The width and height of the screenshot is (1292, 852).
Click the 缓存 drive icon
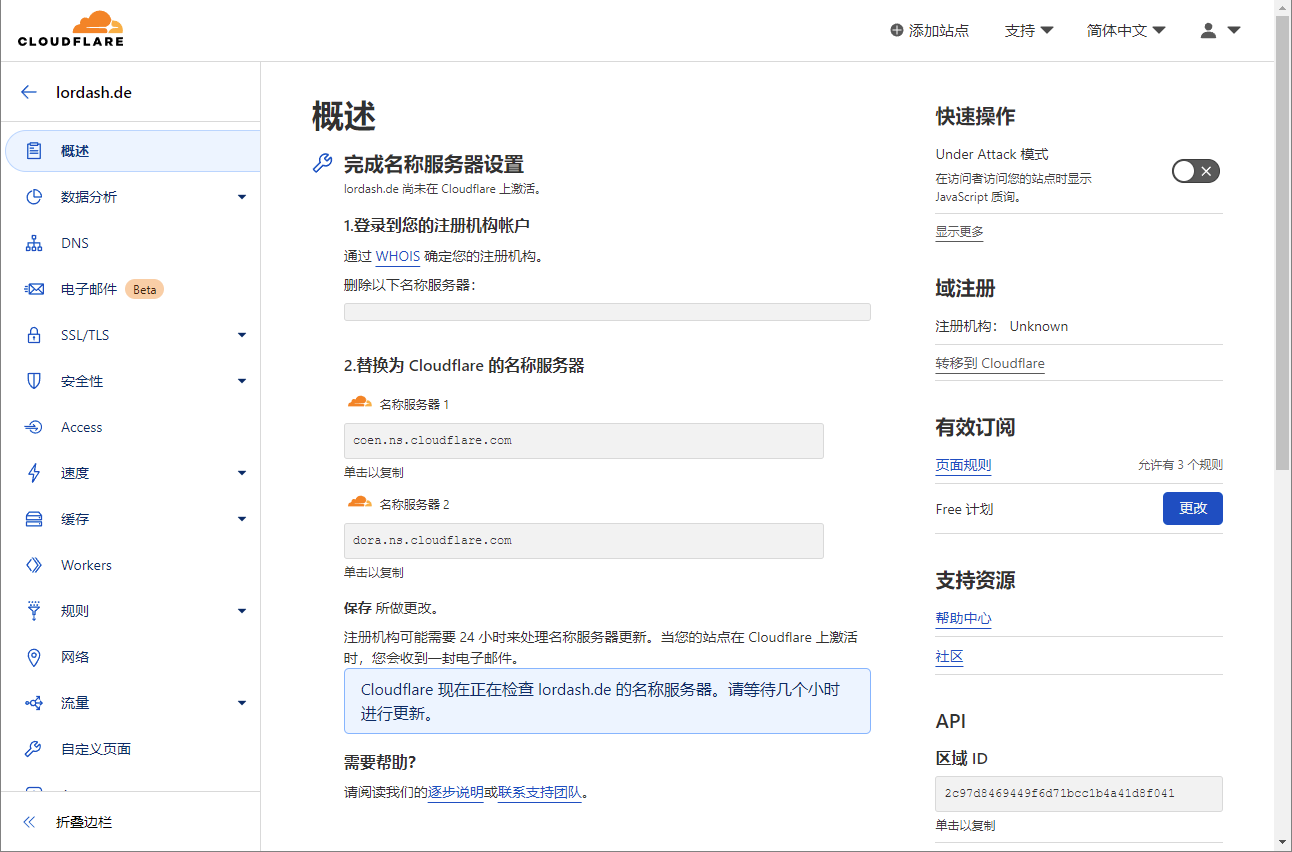click(34, 519)
